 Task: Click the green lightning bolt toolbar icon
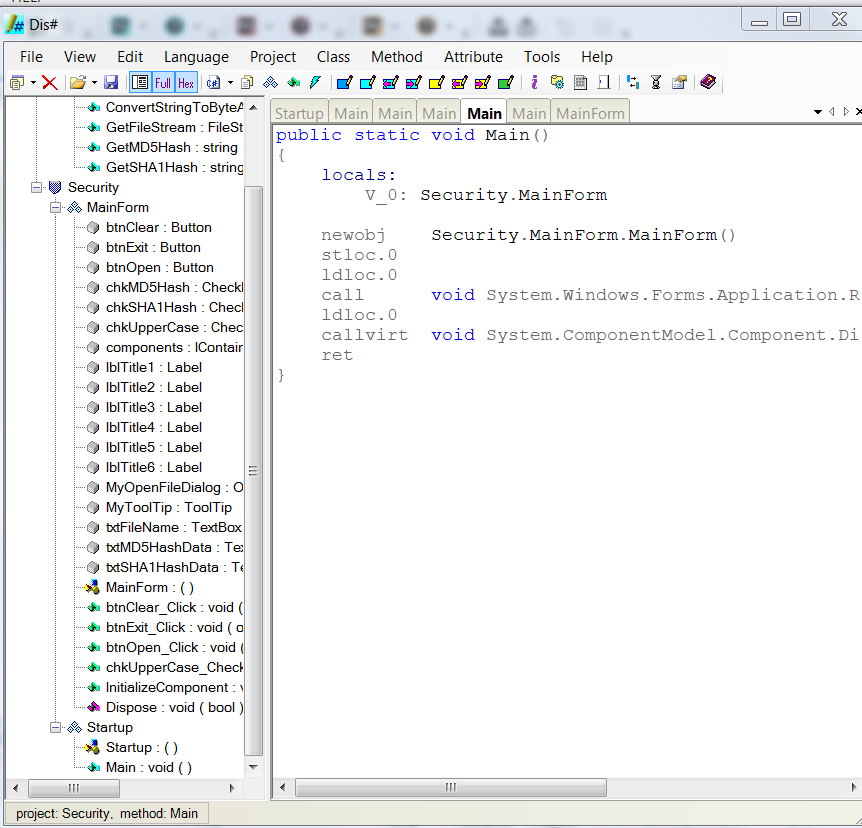click(315, 82)
